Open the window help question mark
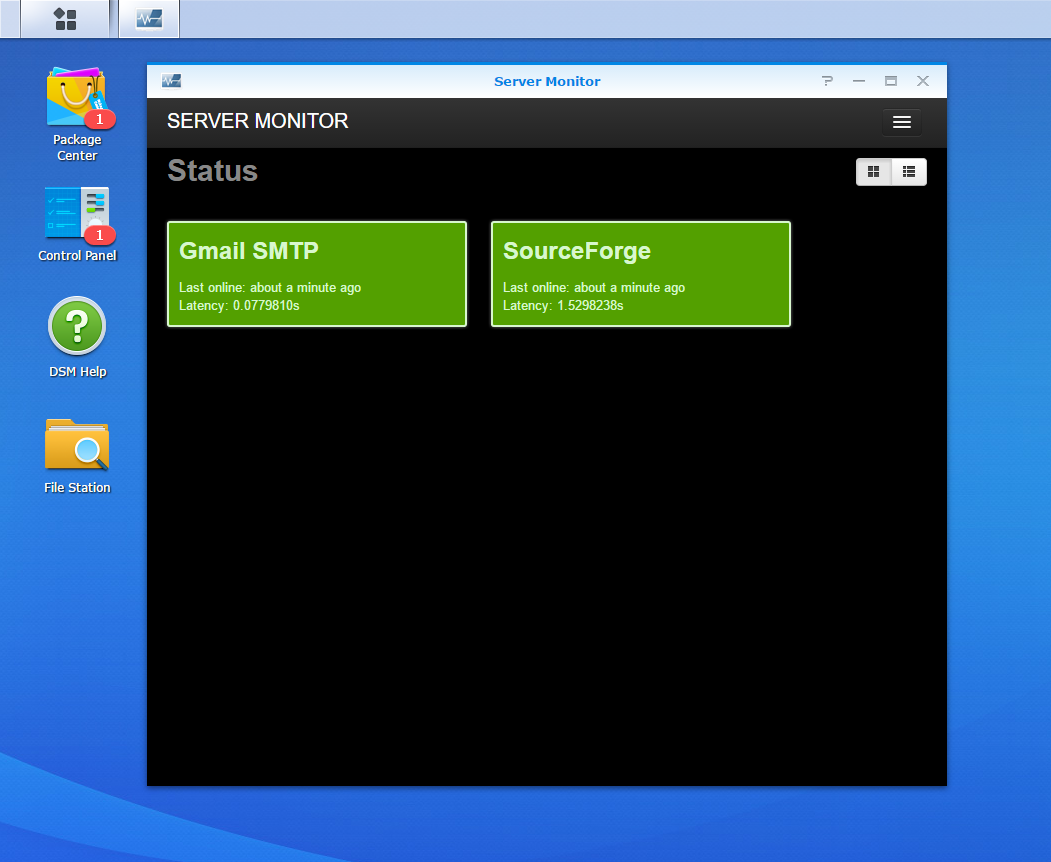1051x862 pixels. tap(827, 81)
